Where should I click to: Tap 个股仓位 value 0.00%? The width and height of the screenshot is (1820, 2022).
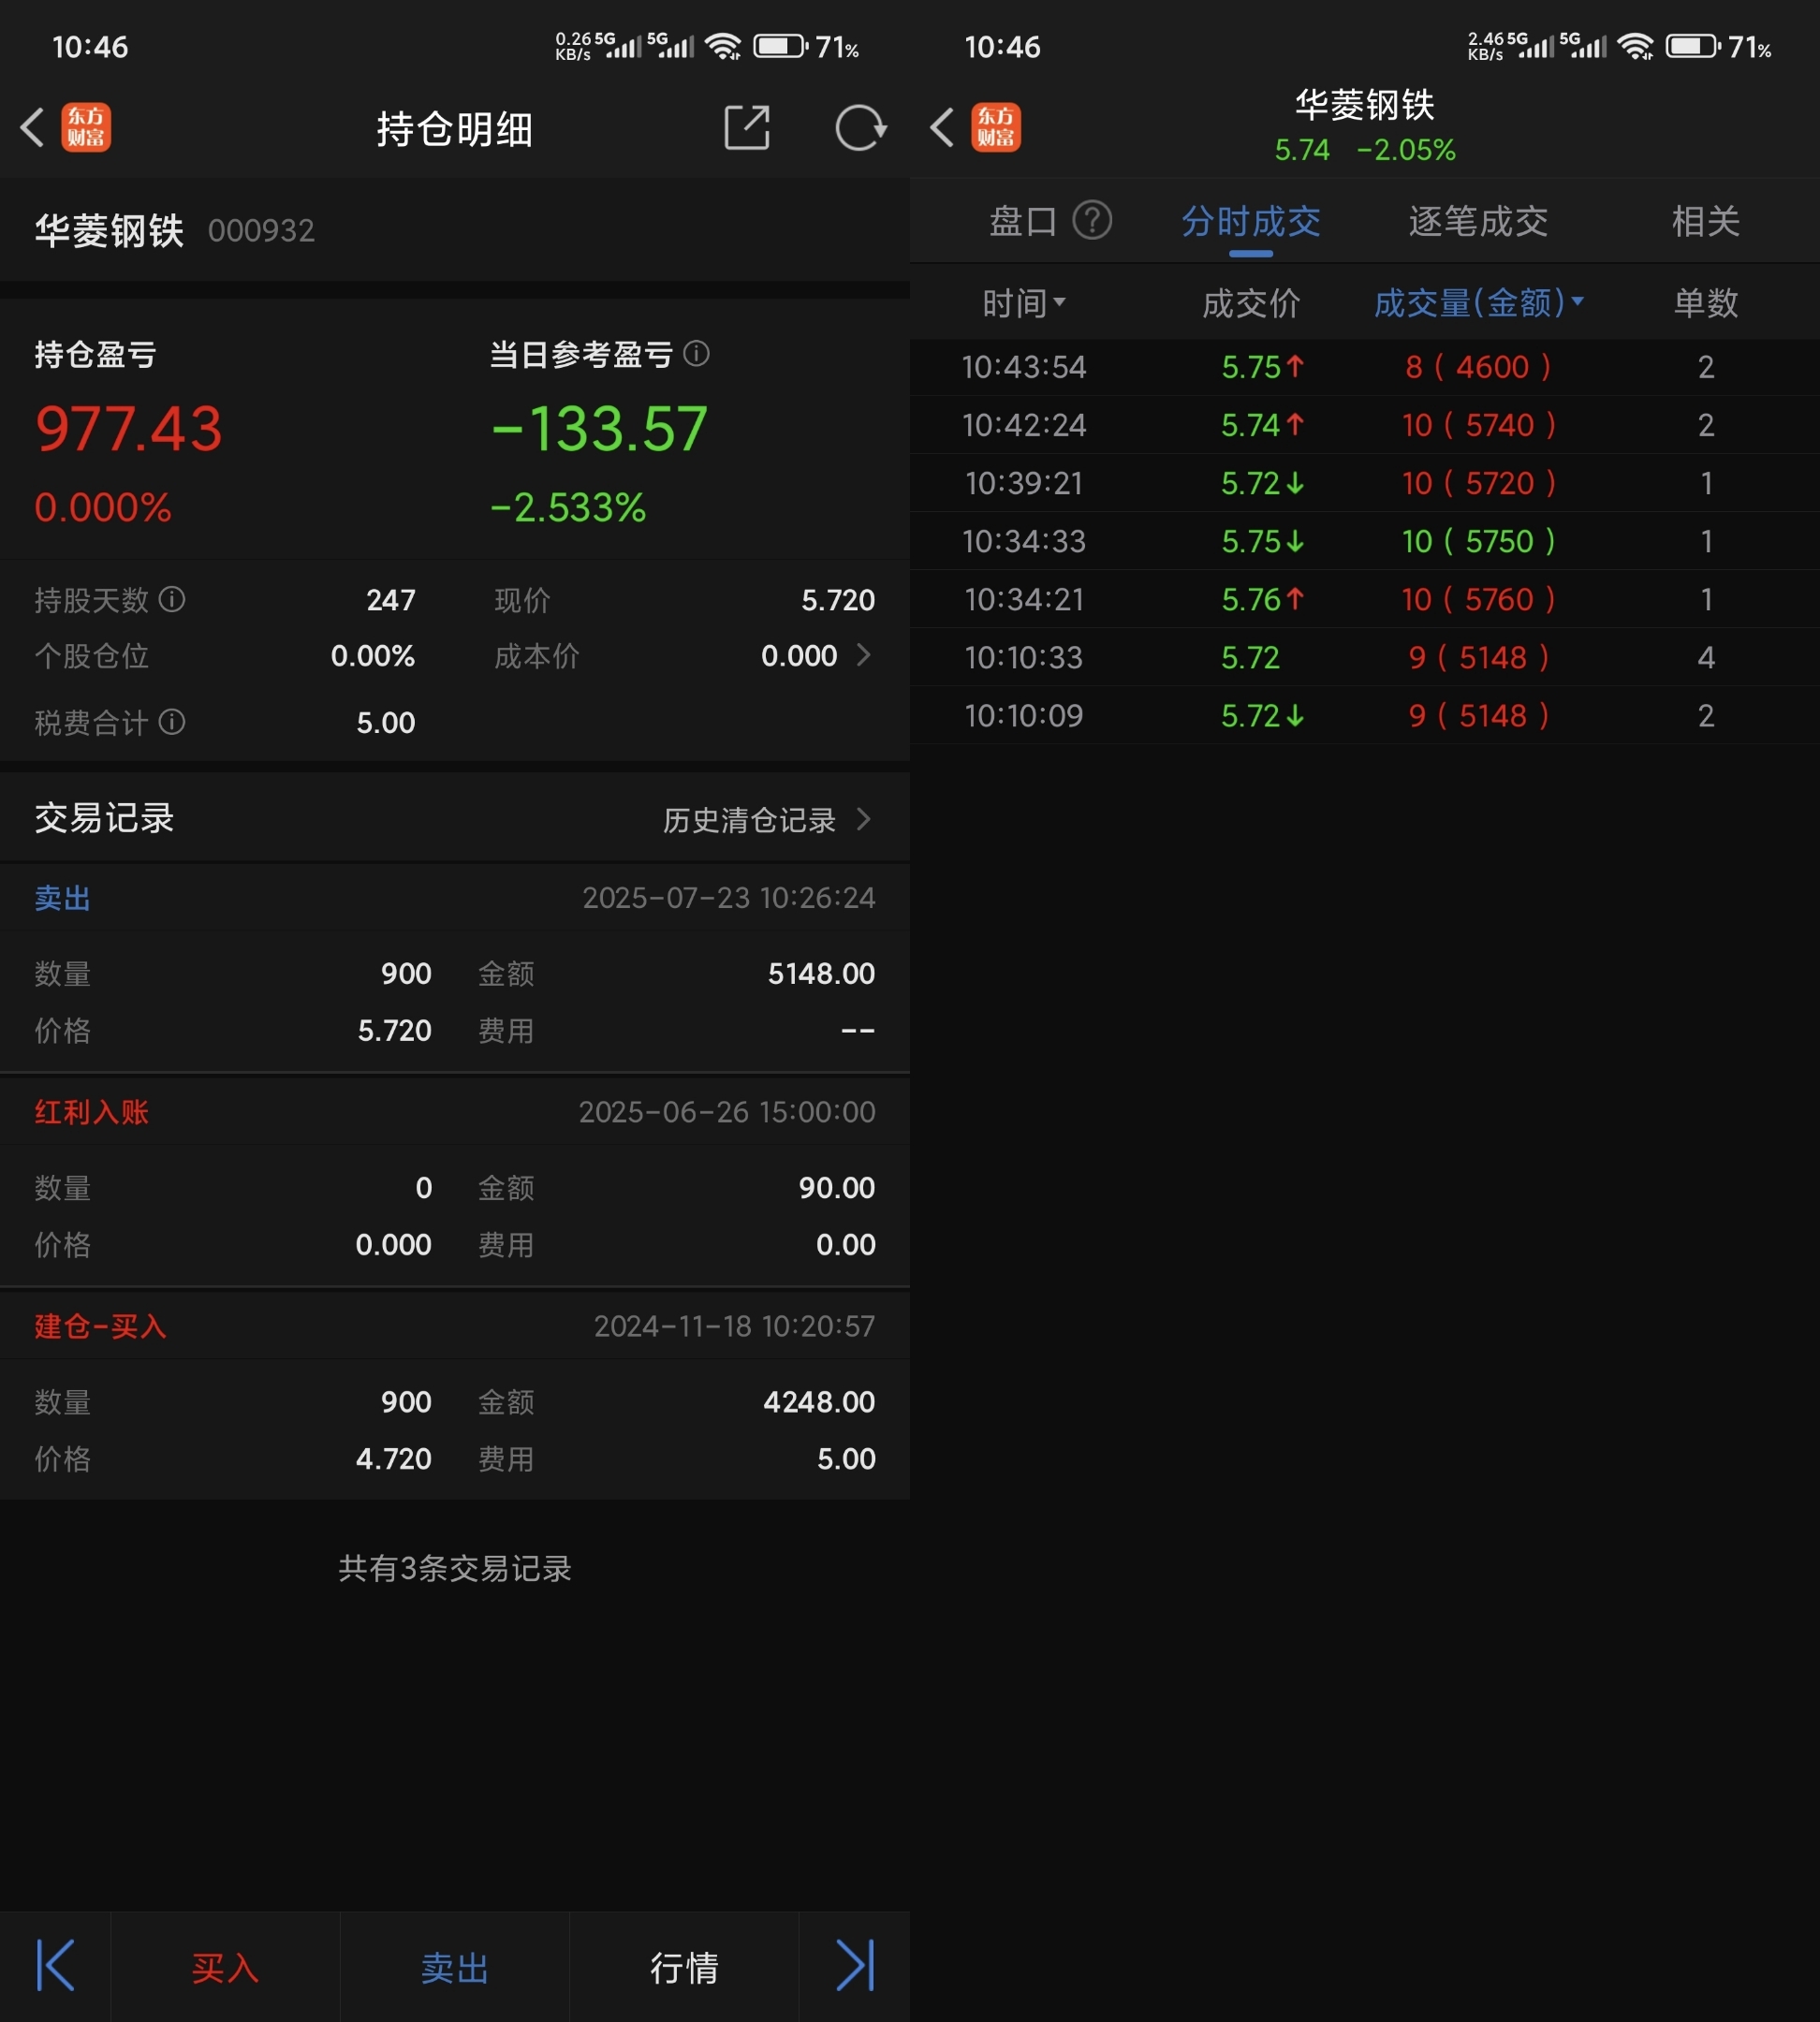click(373, 656)
